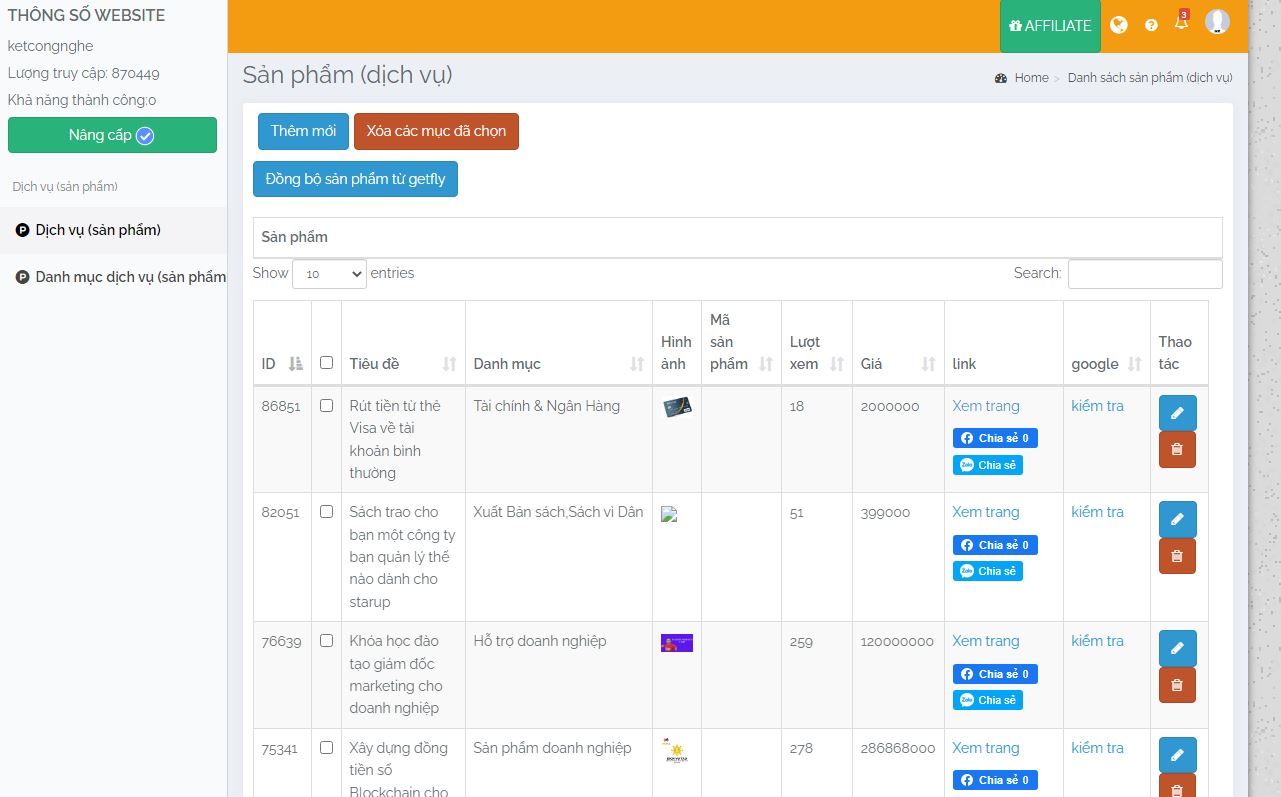Delete product 82051 using trash icon
The width and height of the screenshot is (1281, 797).
click(1177, 556)
